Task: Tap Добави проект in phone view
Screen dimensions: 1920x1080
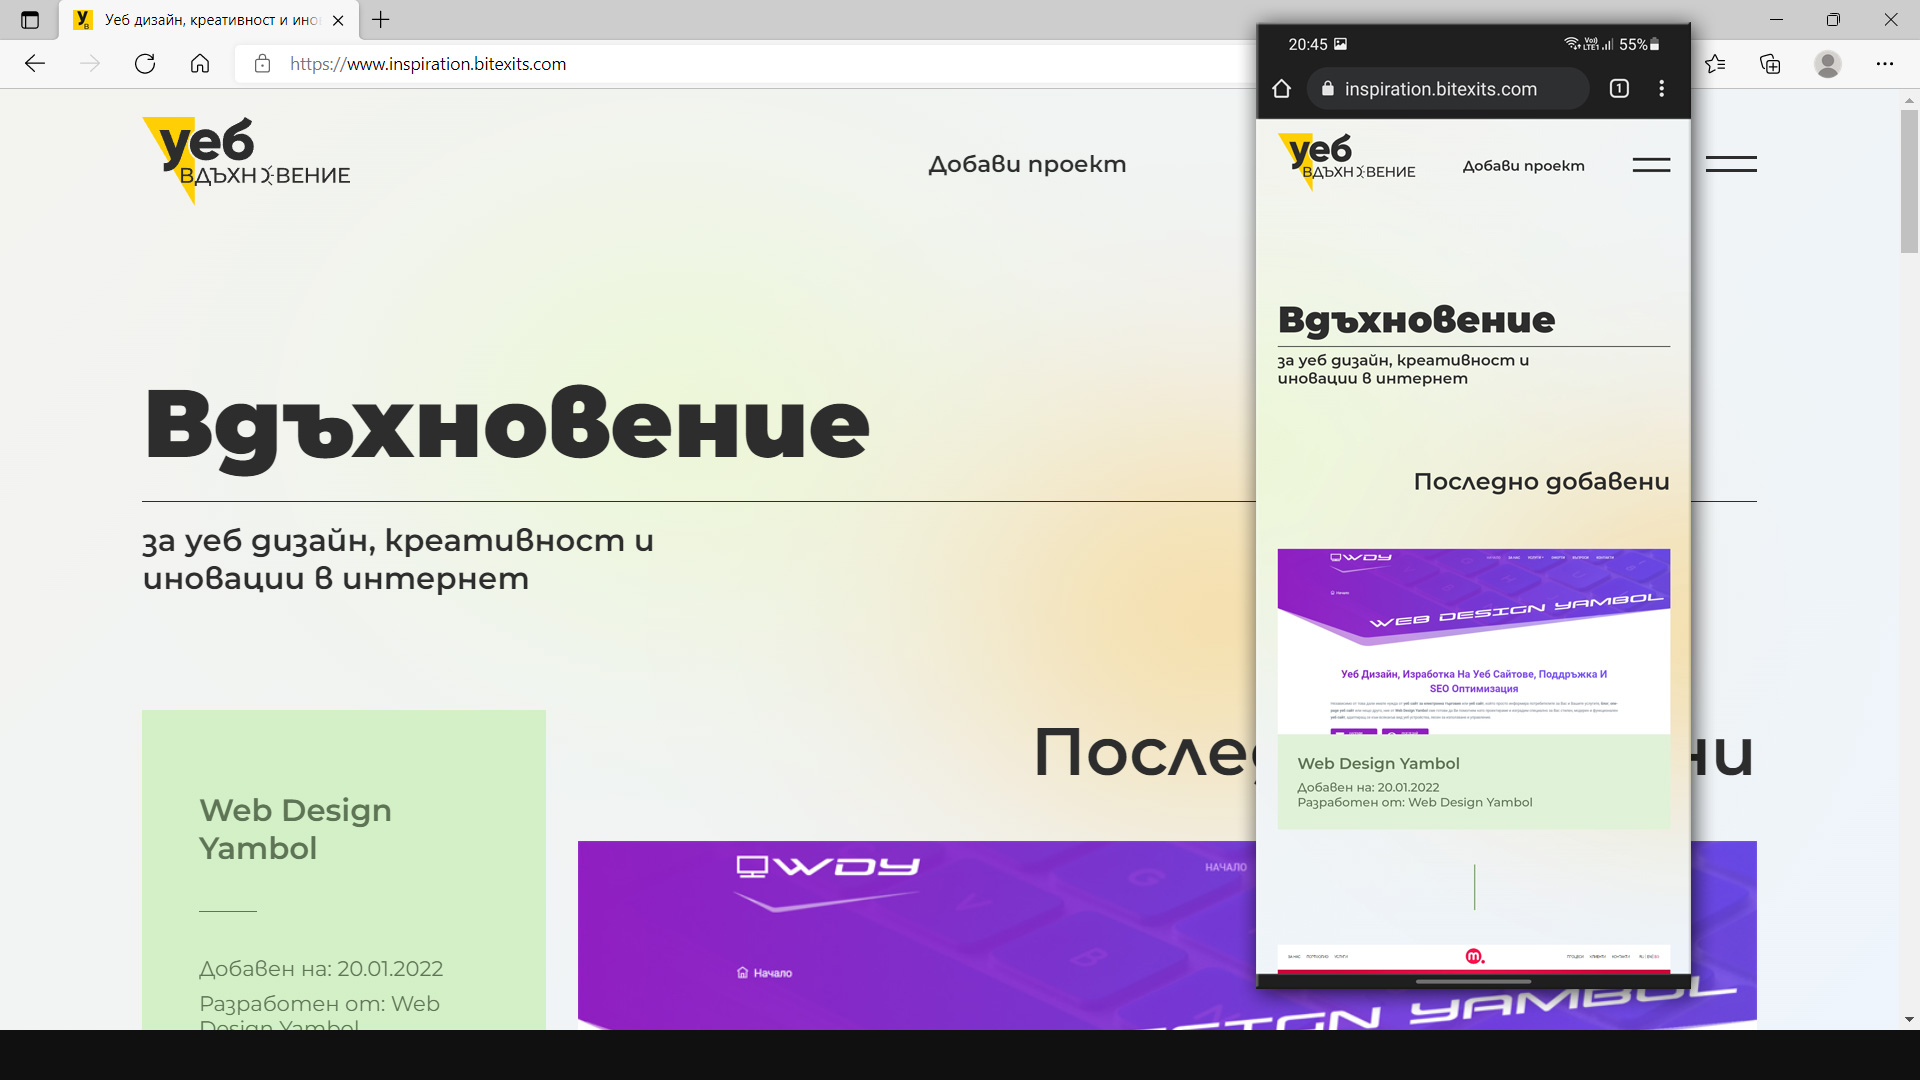Action: point(1524,166)
